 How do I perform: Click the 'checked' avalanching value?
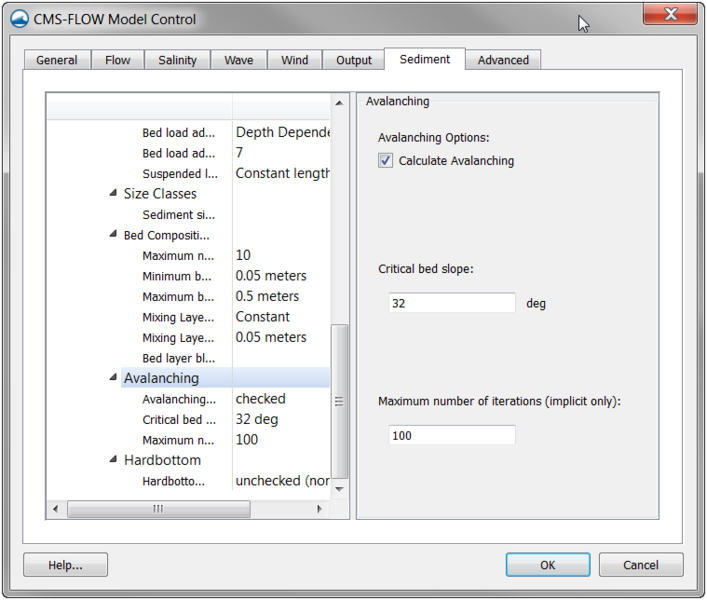(x=260, y=398)
